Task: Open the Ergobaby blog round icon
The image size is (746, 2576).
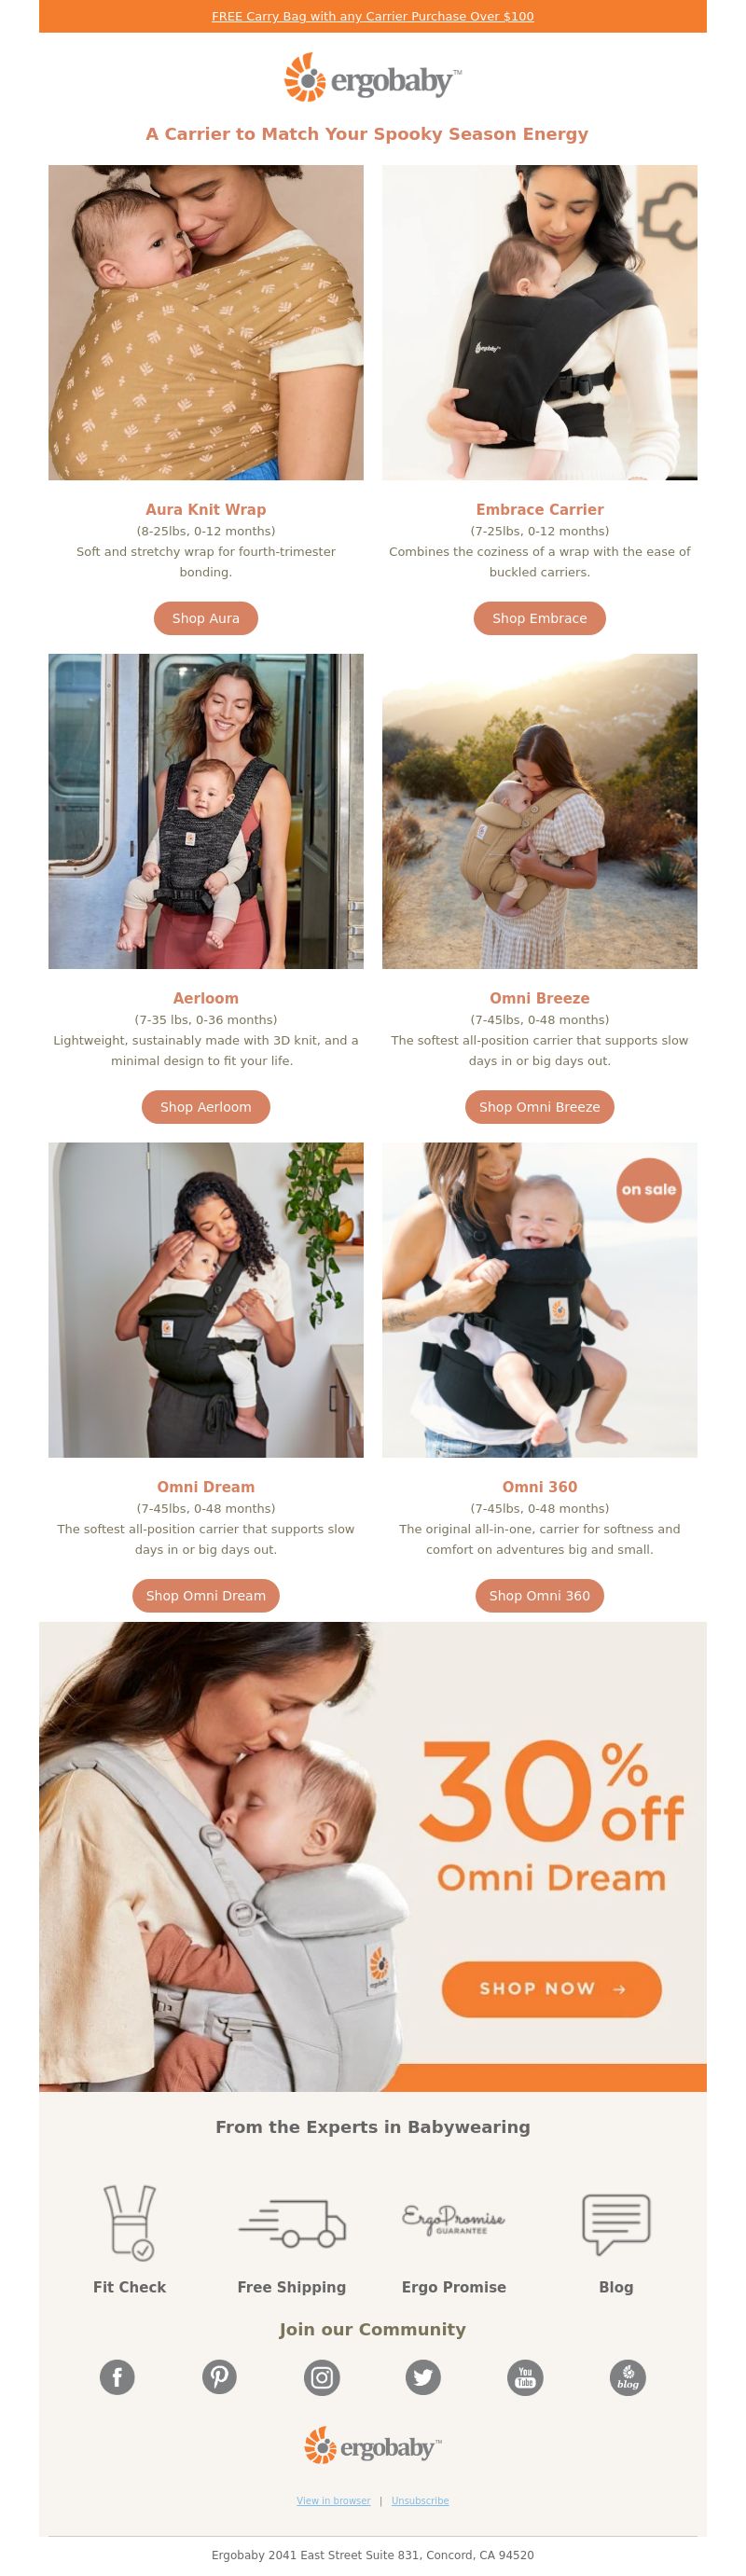Action: pos(628,2376)
